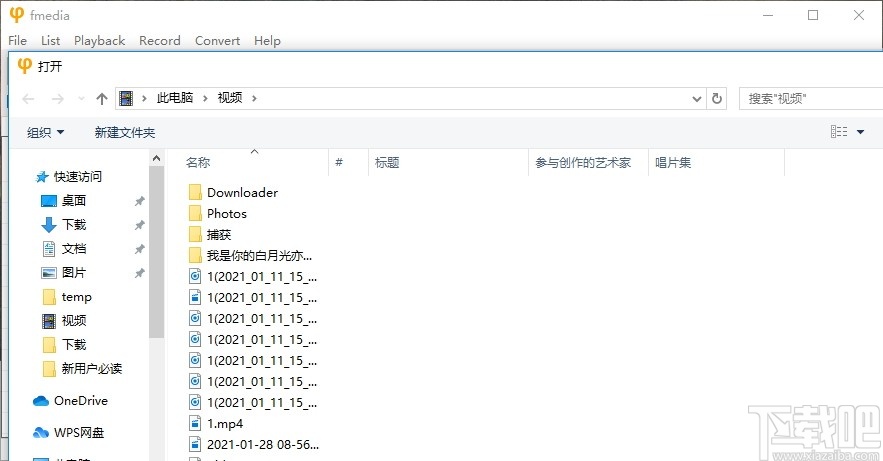
Task: Click the sidebar vertical scrollbar thumb
Action: 157,252
